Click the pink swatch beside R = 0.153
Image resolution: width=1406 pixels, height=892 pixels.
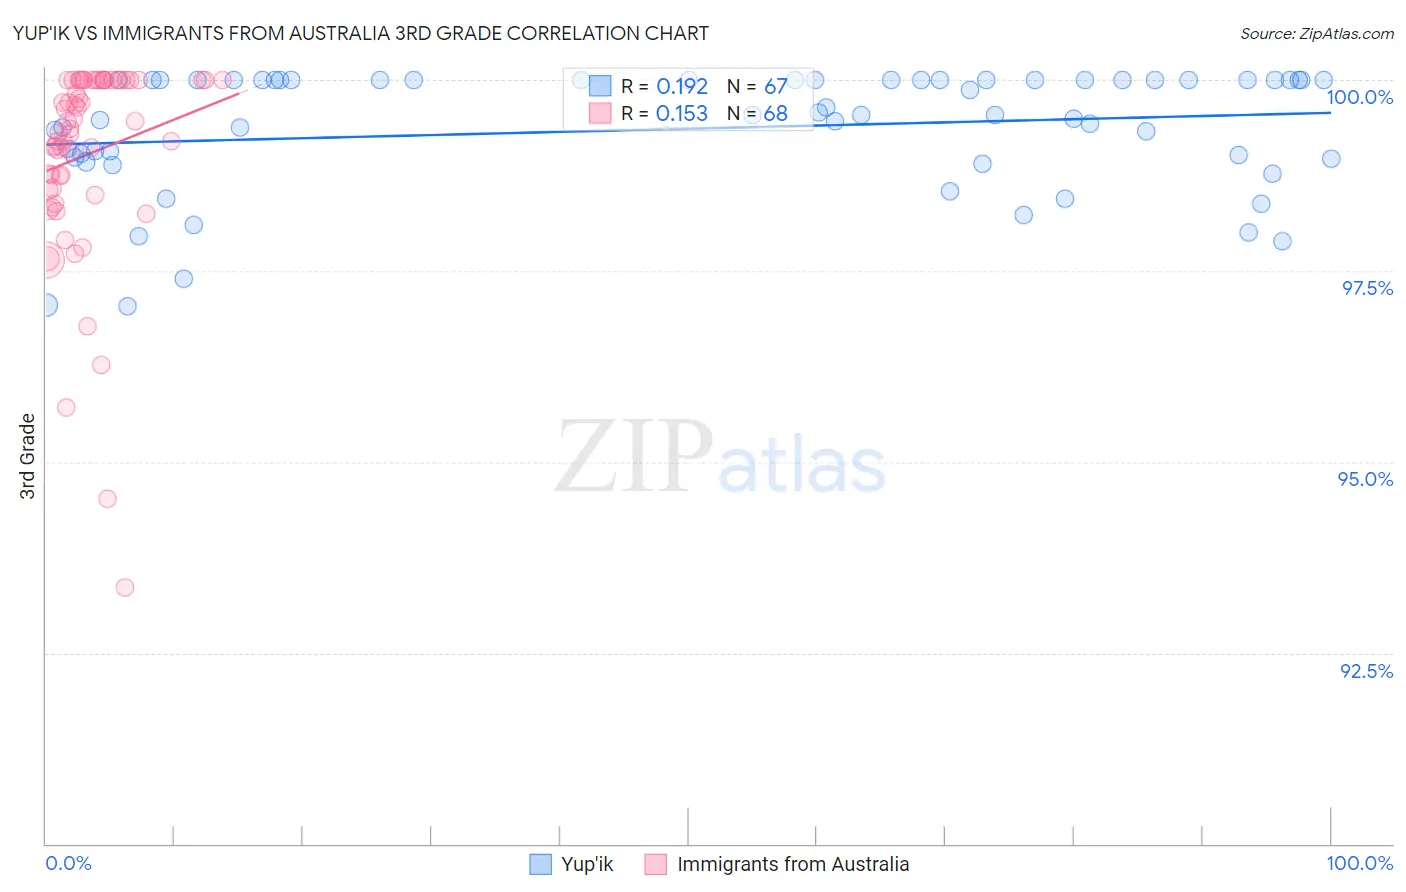tap(600, 114)
